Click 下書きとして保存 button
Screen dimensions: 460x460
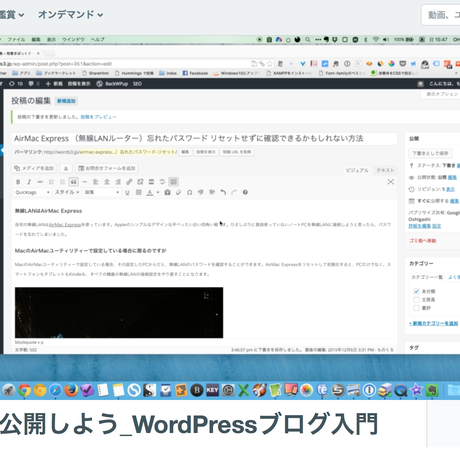pyautogui.click(x=430, y=153)
